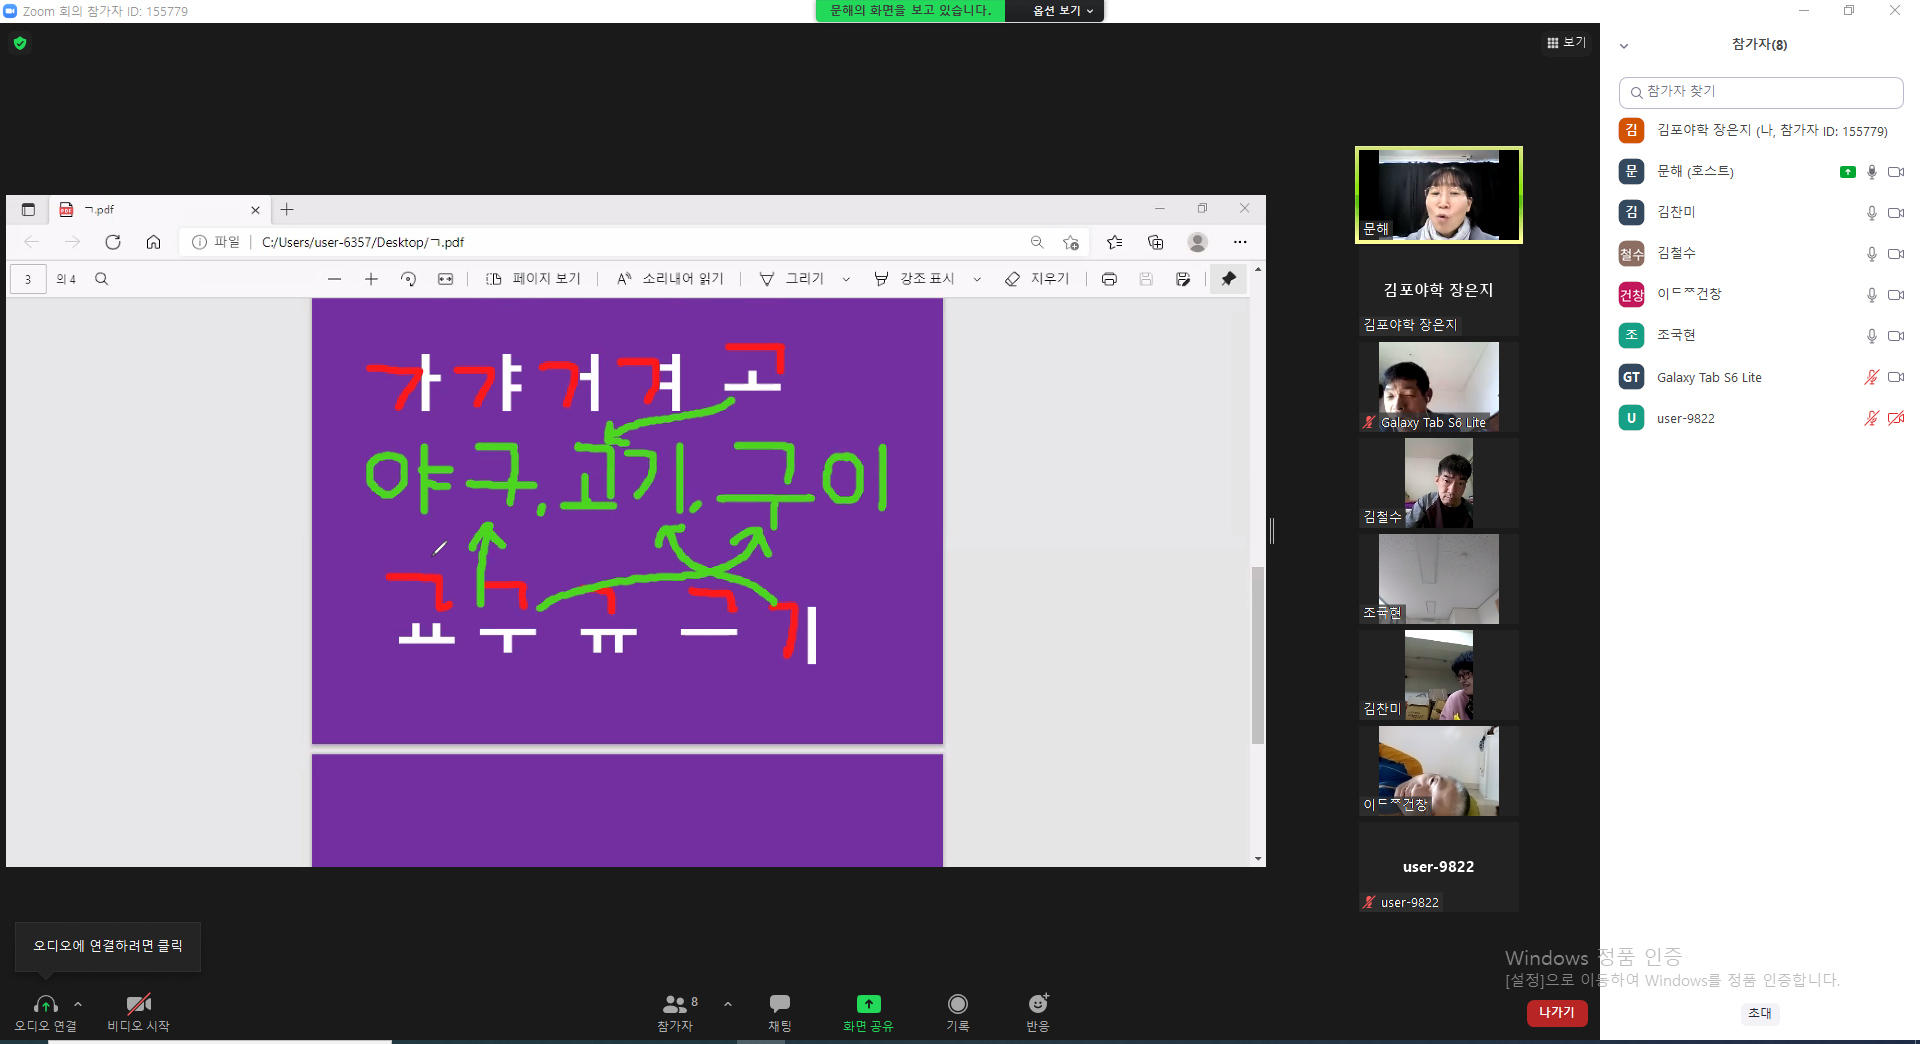Expand the audio options caret

click(x=78, y=1004)
